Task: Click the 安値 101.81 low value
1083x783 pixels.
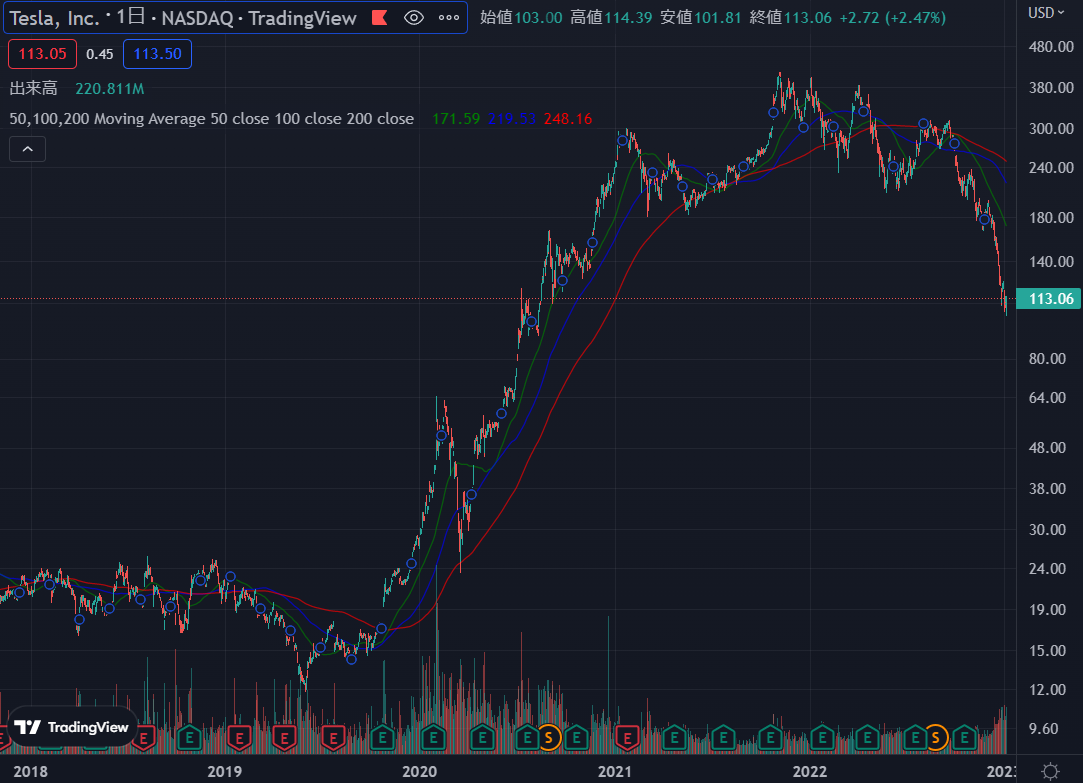Action: (700, 17)
